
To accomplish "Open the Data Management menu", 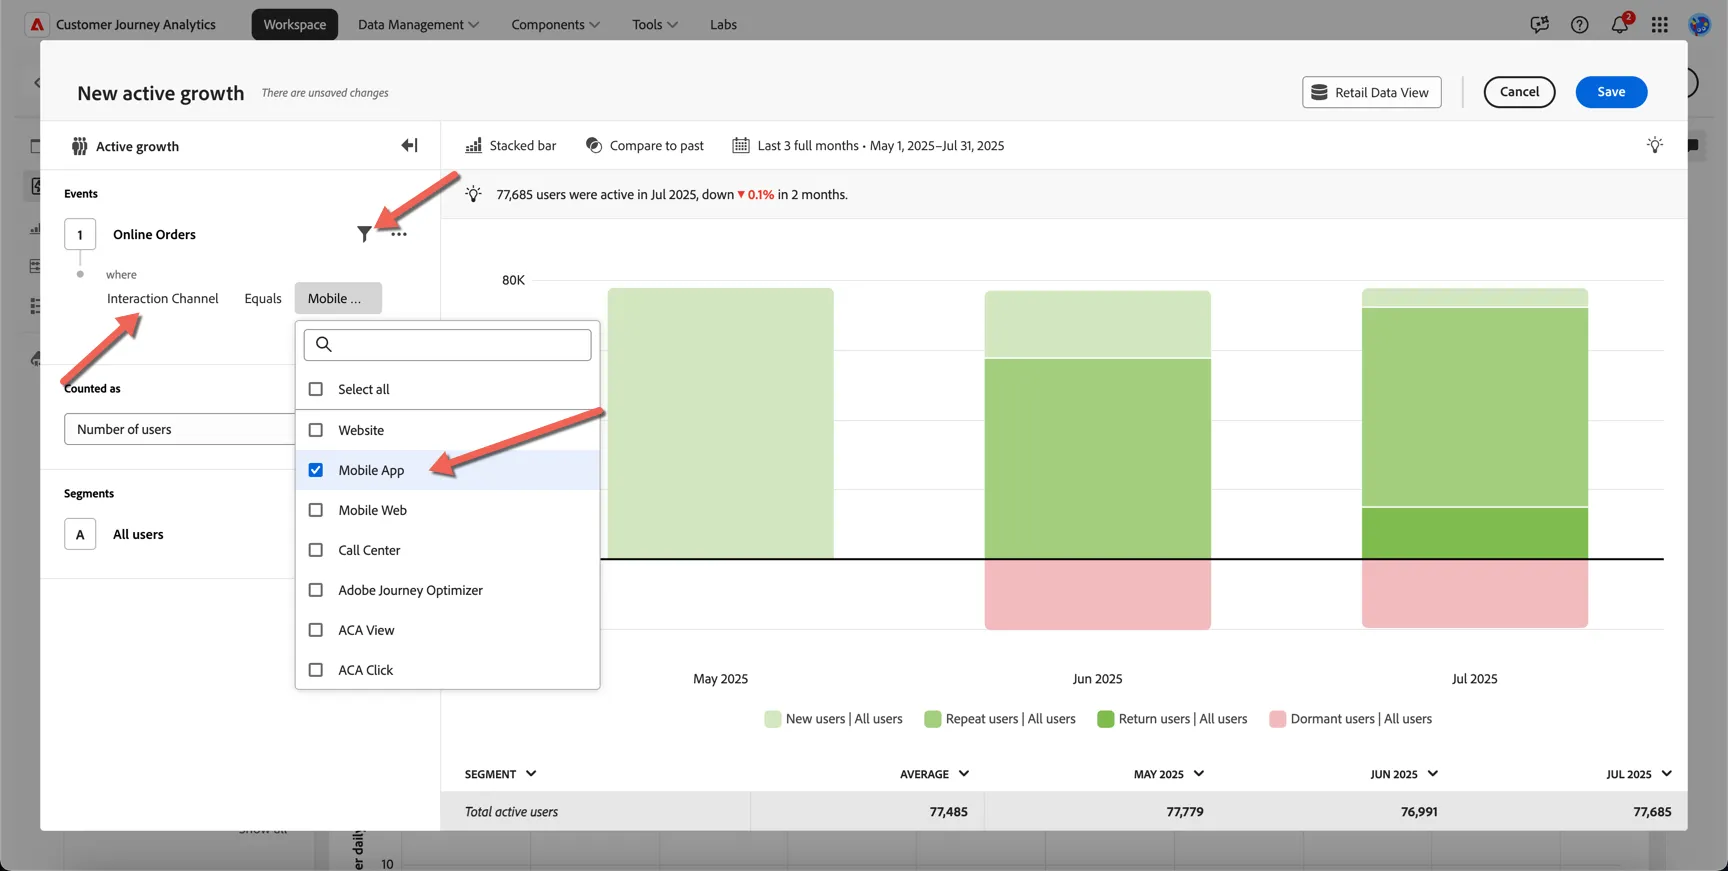I will click(418, 24).
